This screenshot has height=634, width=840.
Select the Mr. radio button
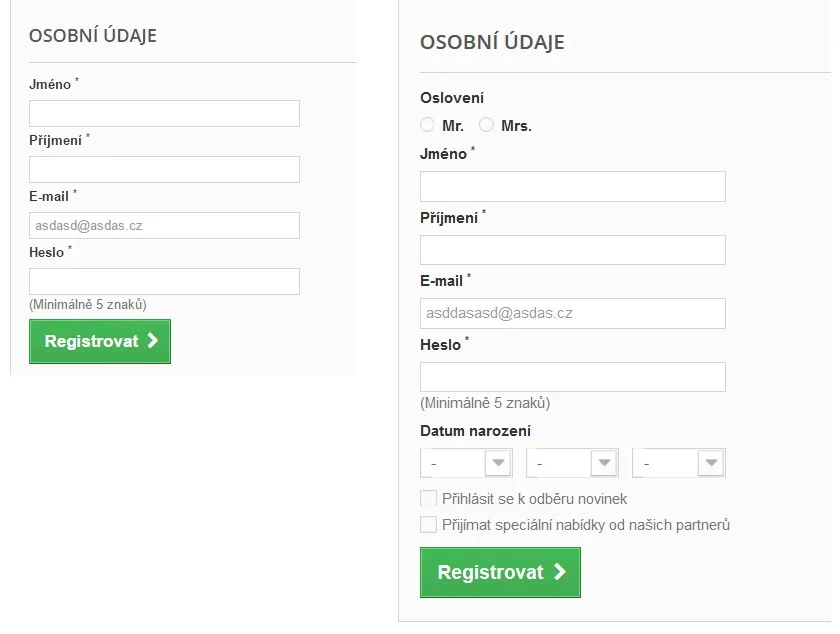click(x=427, y=125)
